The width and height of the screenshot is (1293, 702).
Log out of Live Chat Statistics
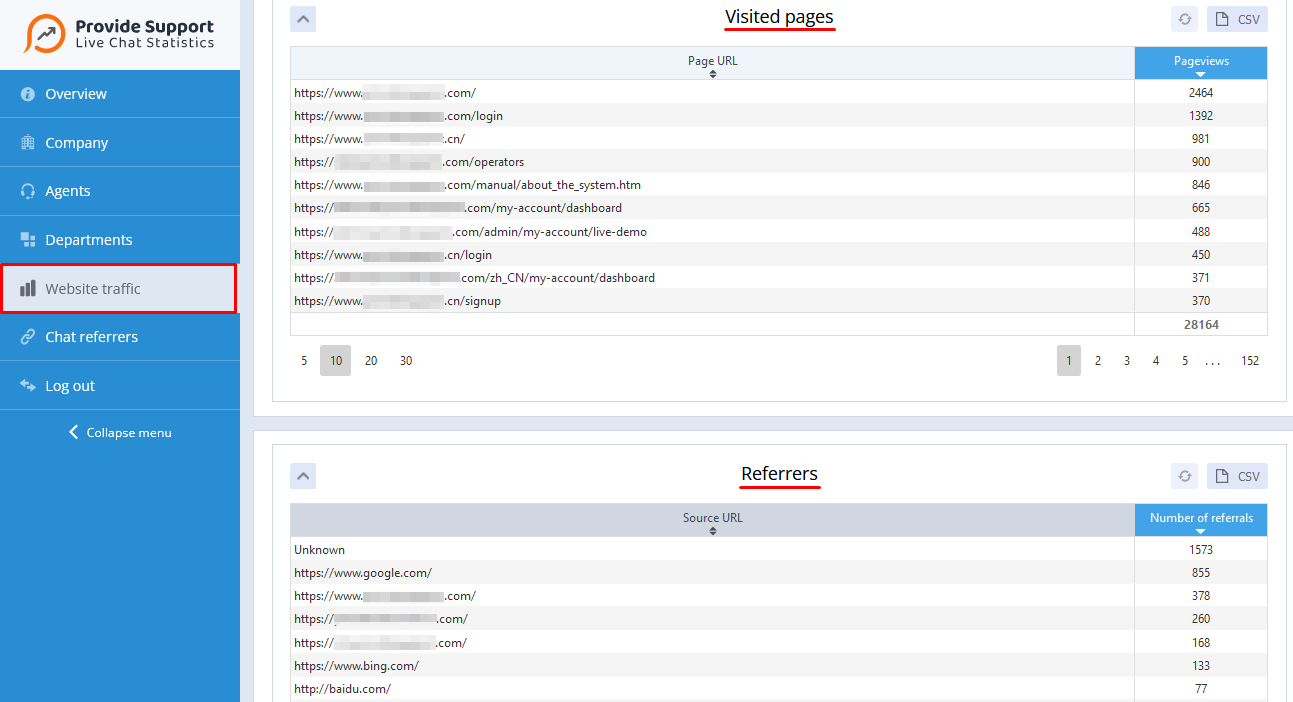click(70, 384)
